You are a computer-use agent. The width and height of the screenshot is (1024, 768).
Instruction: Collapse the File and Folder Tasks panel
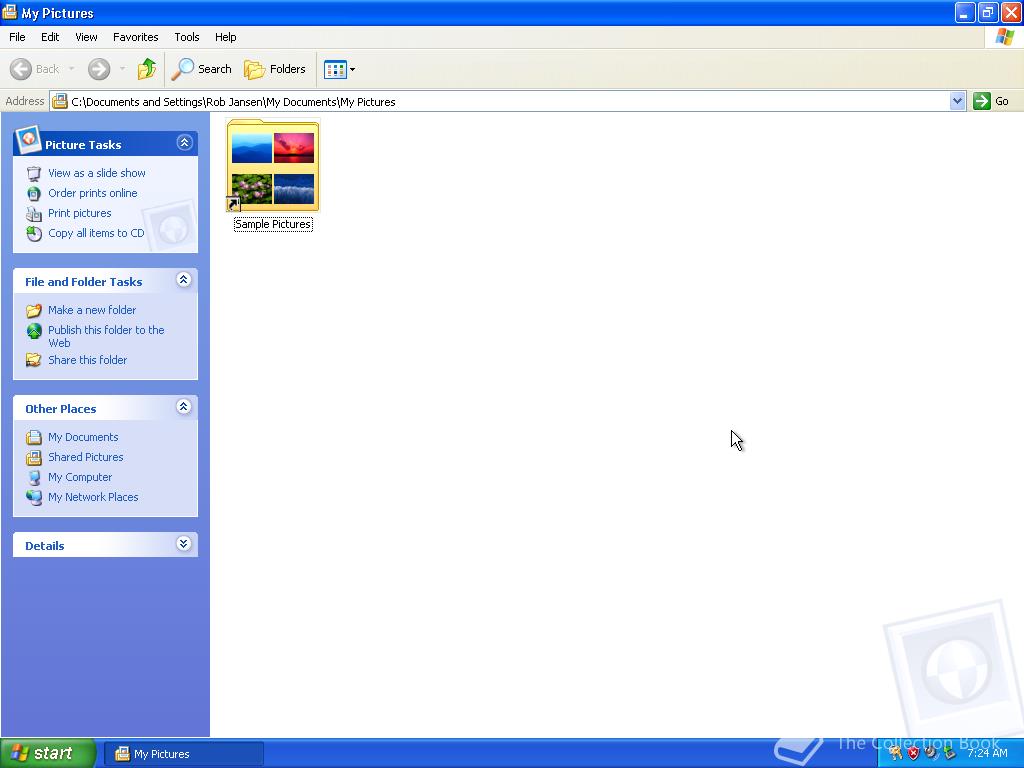[x=184, y=280]
